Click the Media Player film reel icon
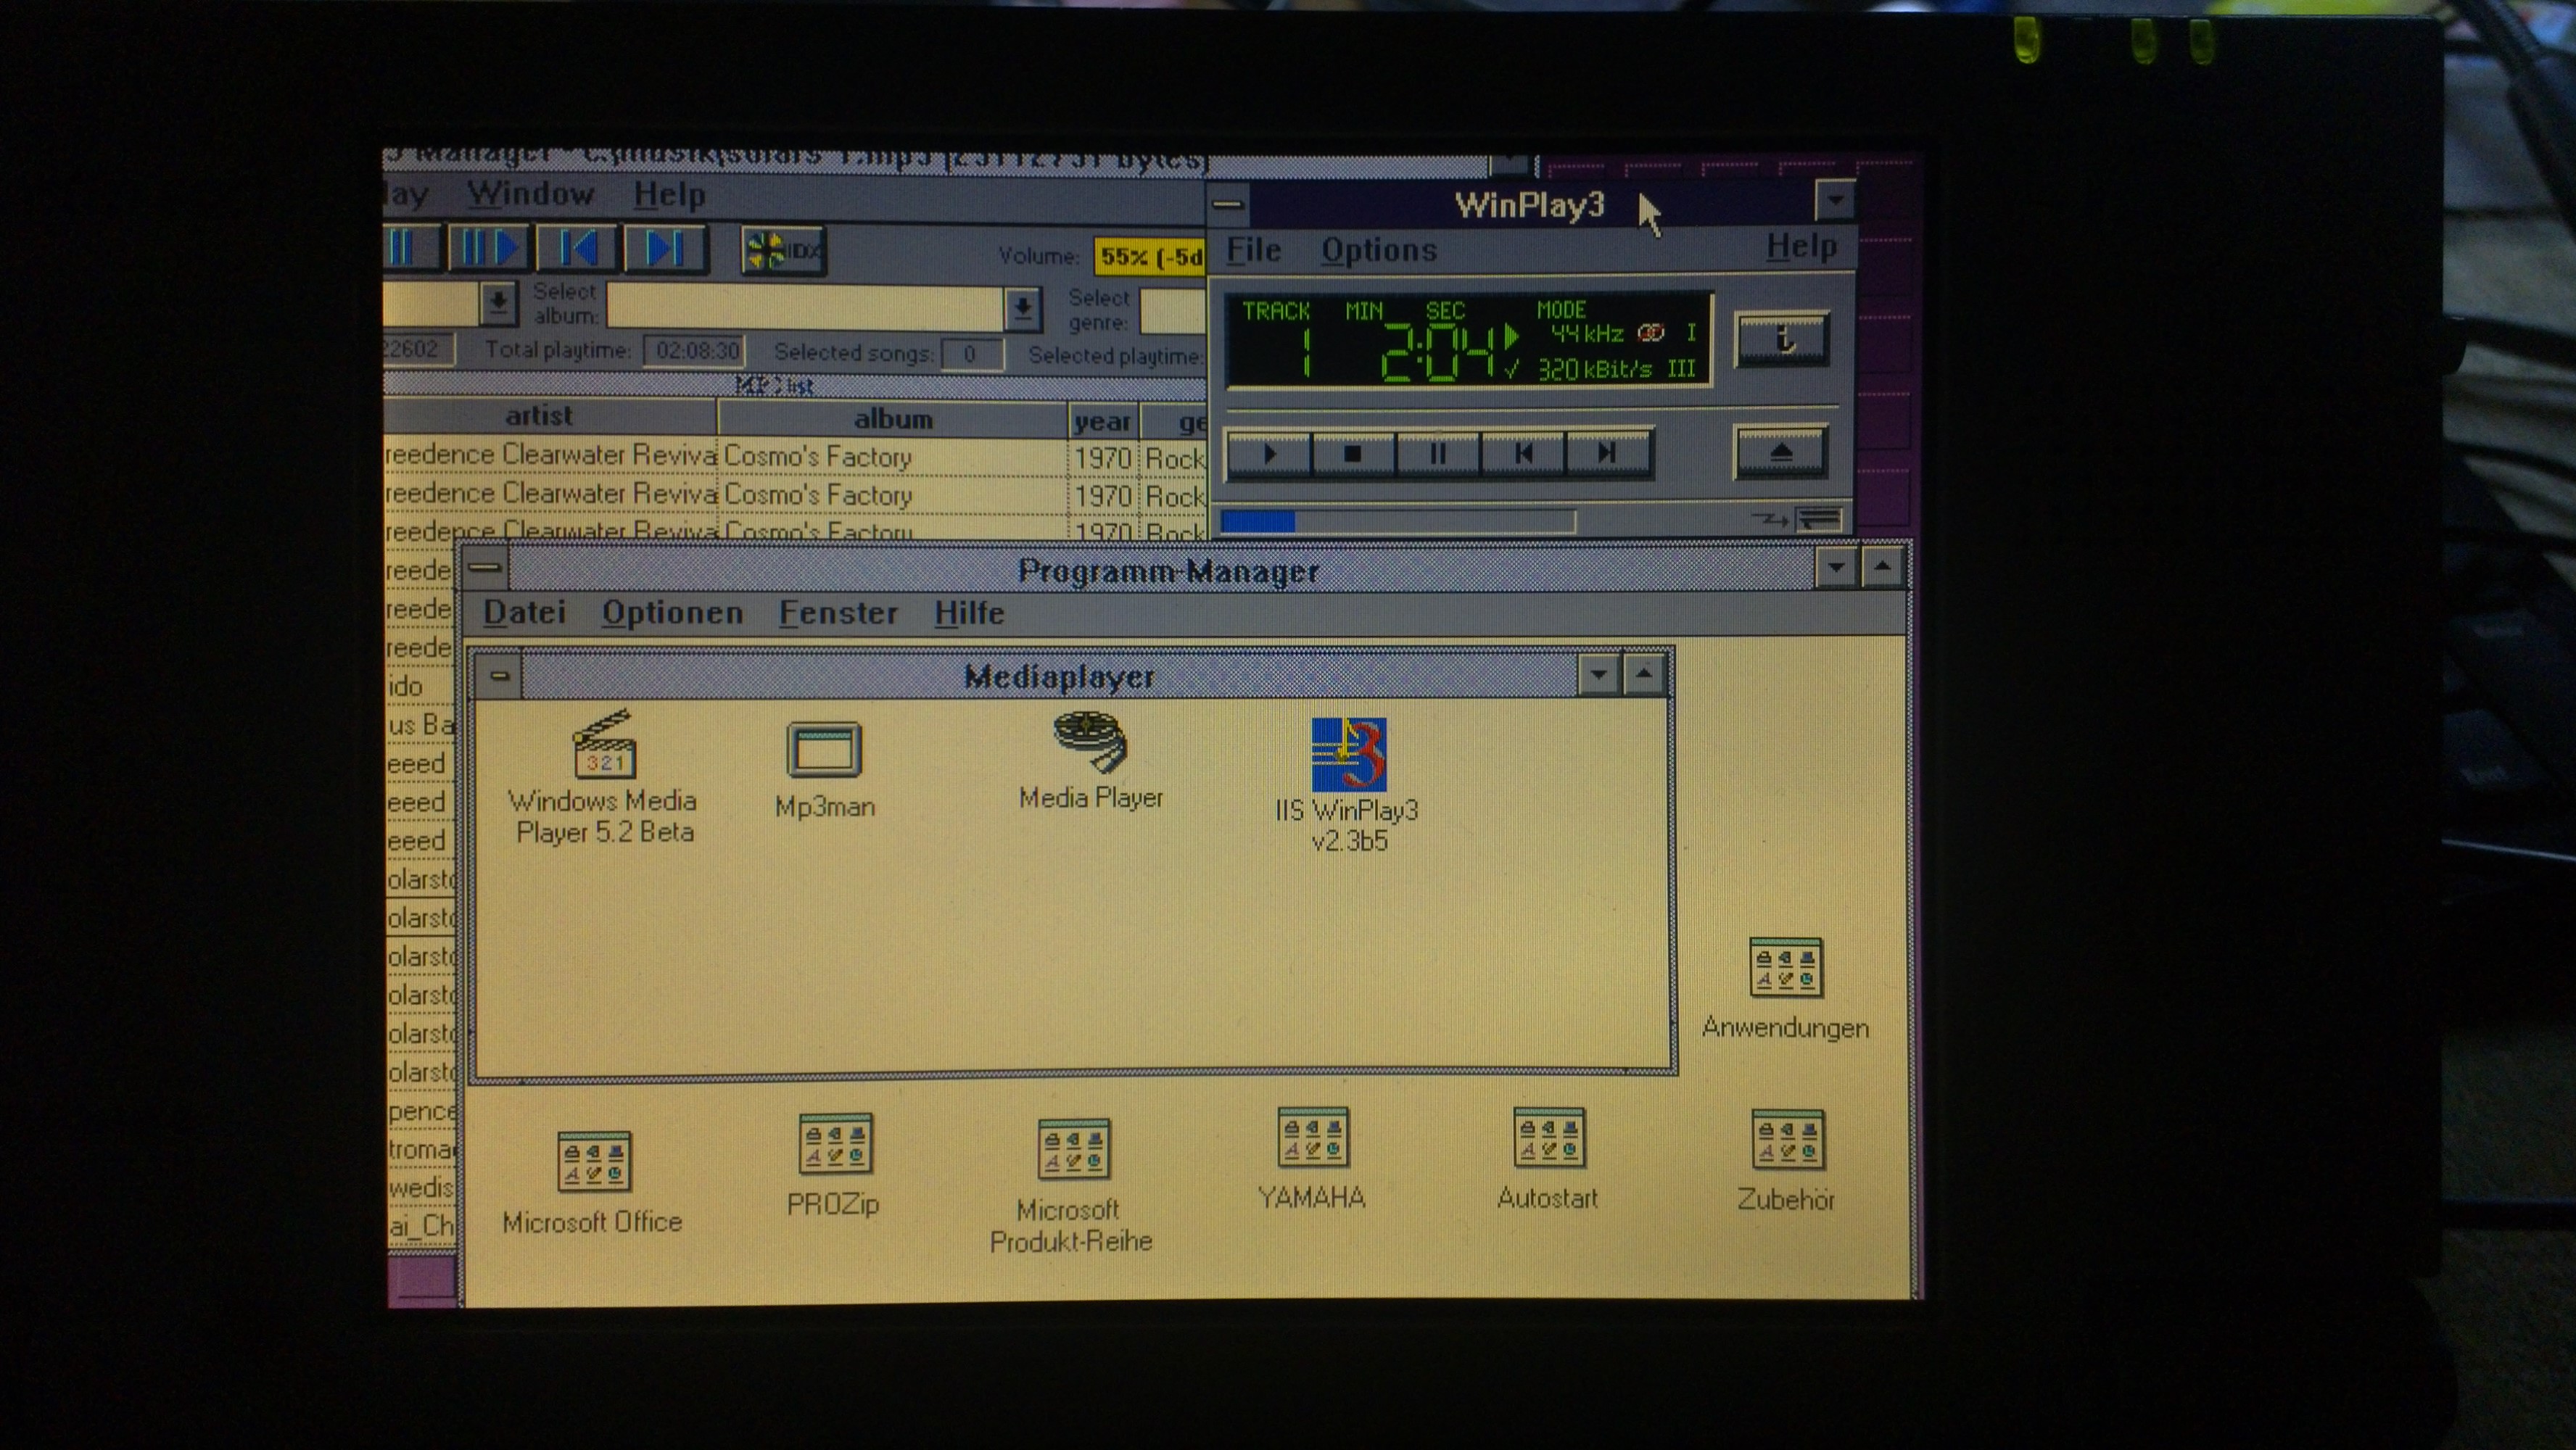This screenshot has height=1450, width=2576. point(1090,742)
